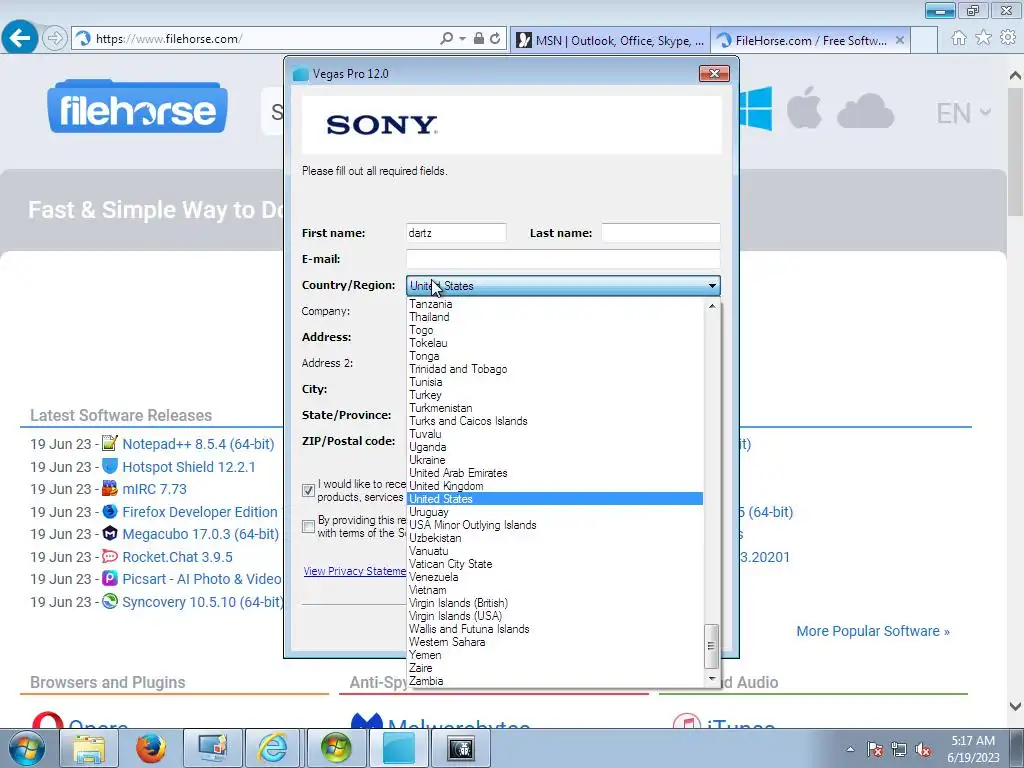Viewport: 1024px width, 768px height.
Task: Click in the E-mail field
Action: (x=563, y=259)
